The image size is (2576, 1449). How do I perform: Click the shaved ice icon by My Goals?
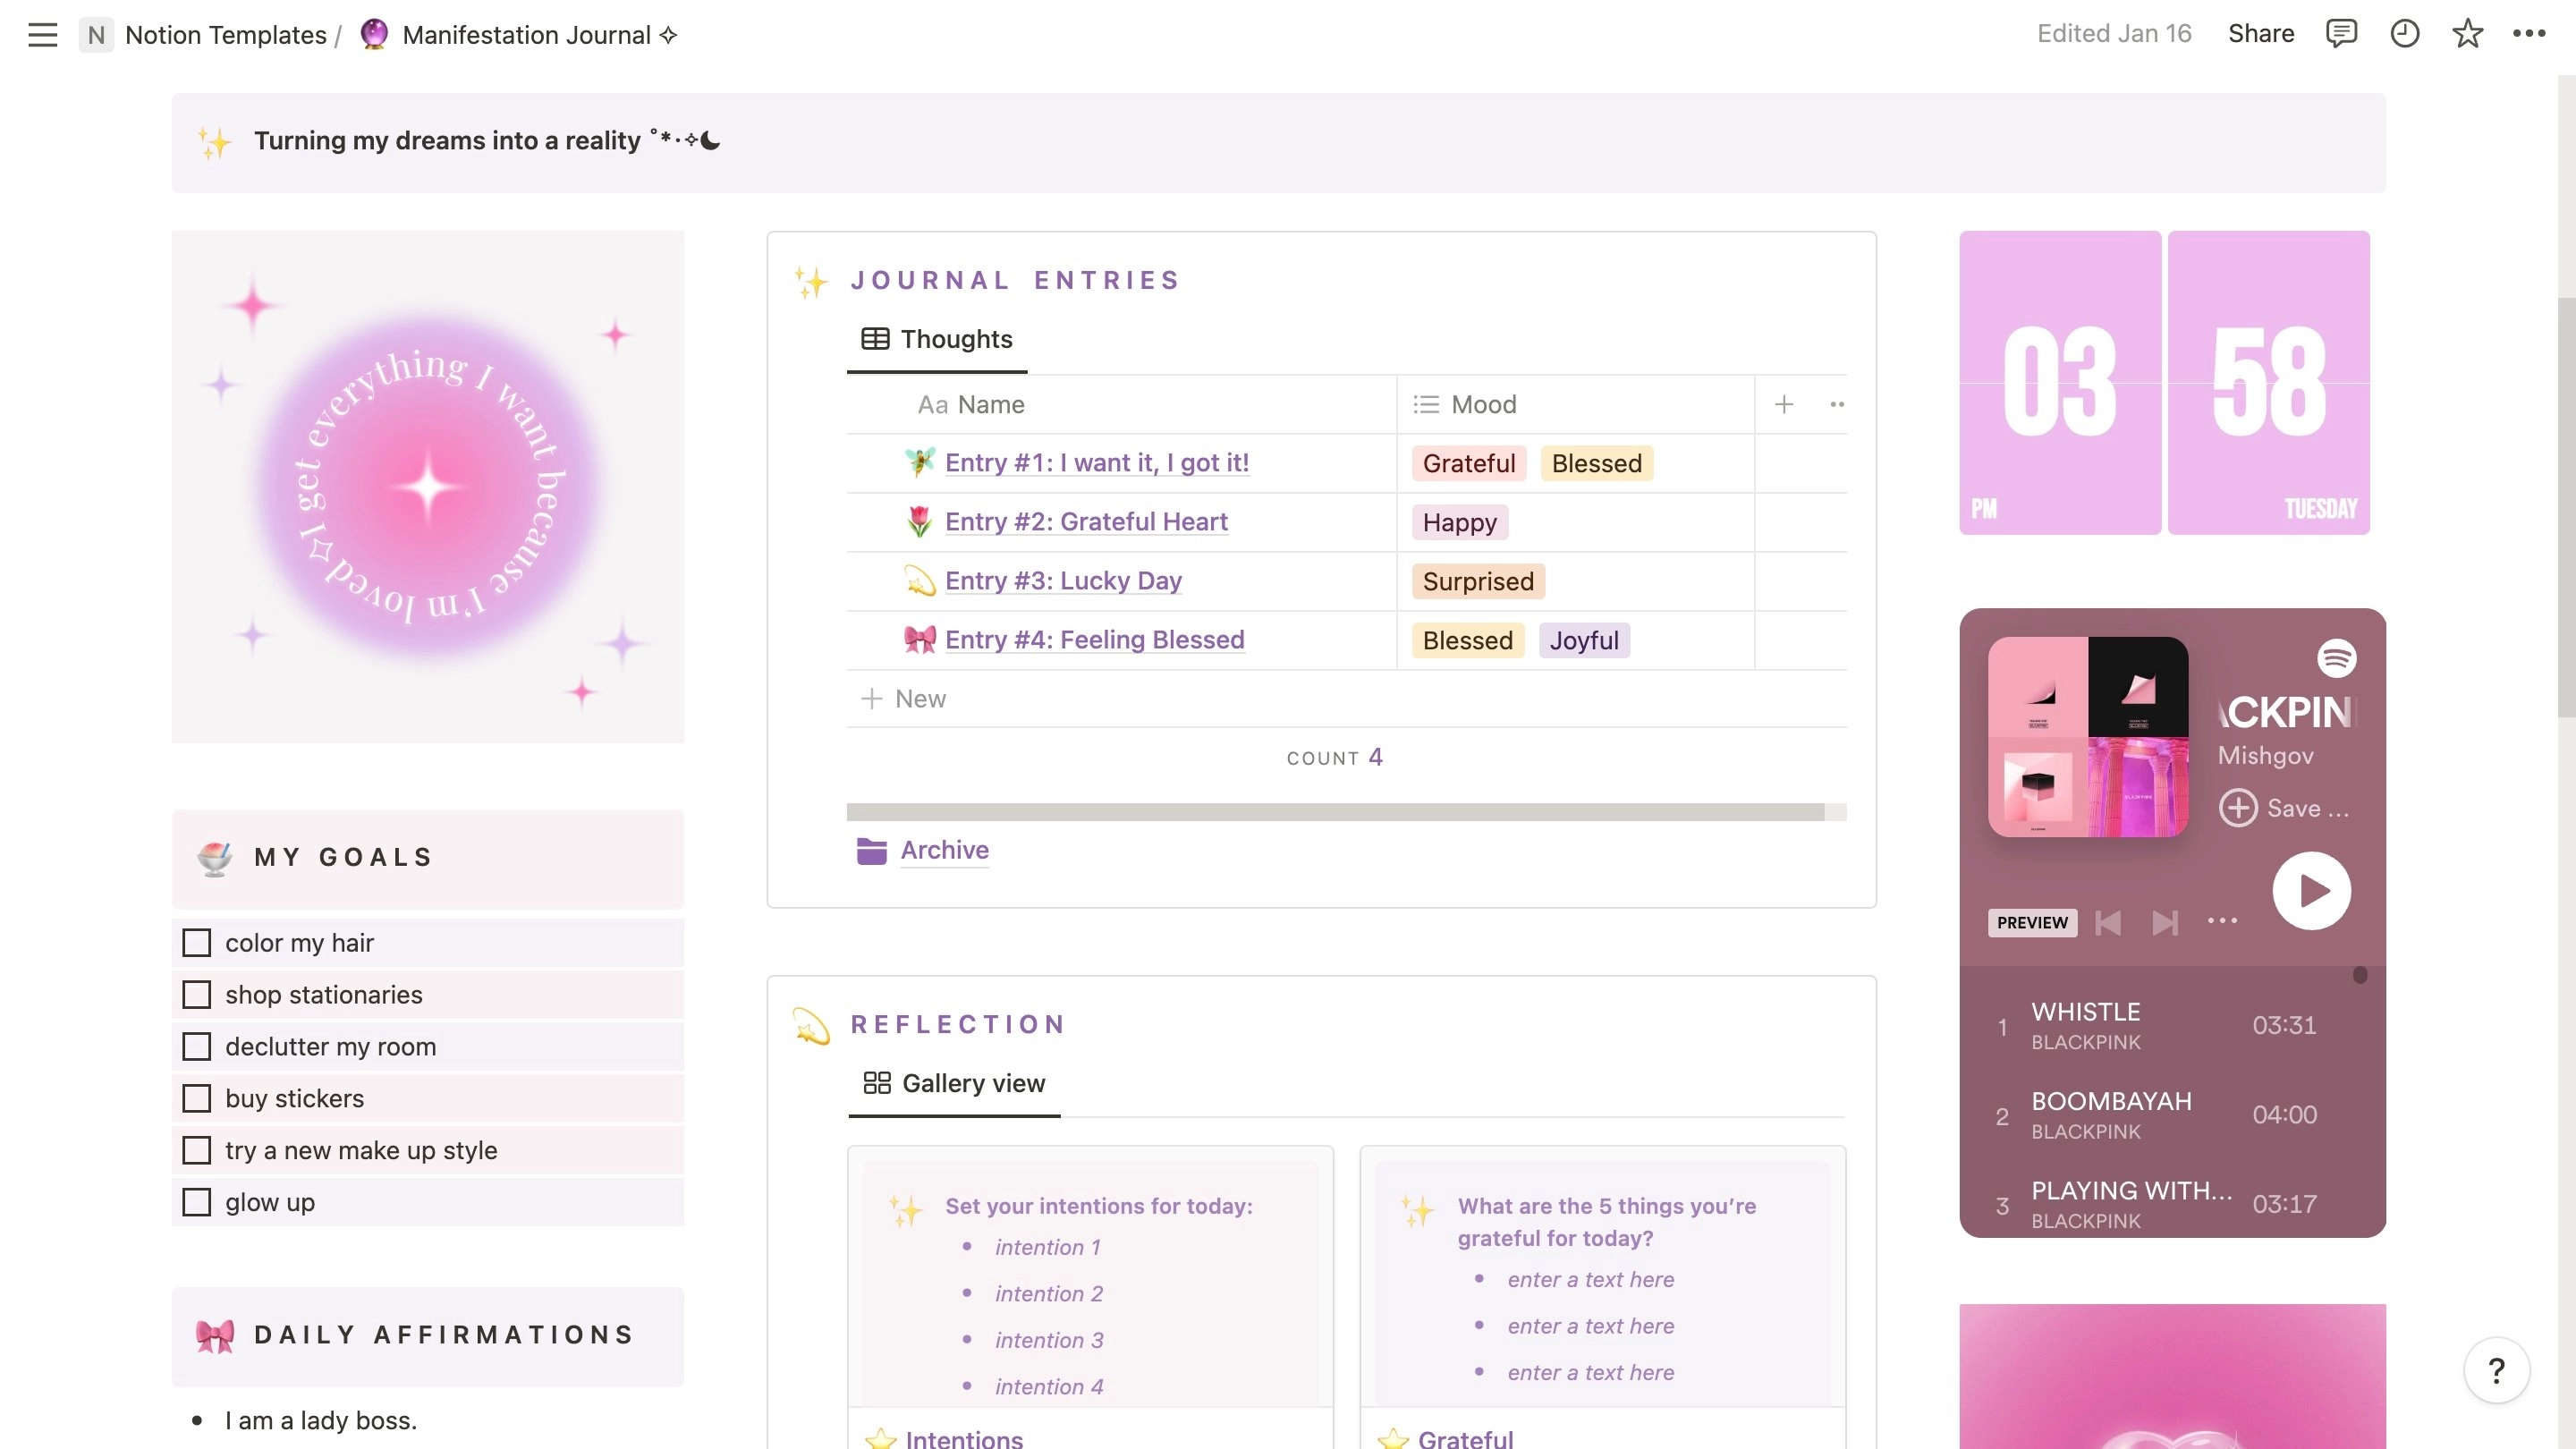pyautogui.click(x=215, y=858)
